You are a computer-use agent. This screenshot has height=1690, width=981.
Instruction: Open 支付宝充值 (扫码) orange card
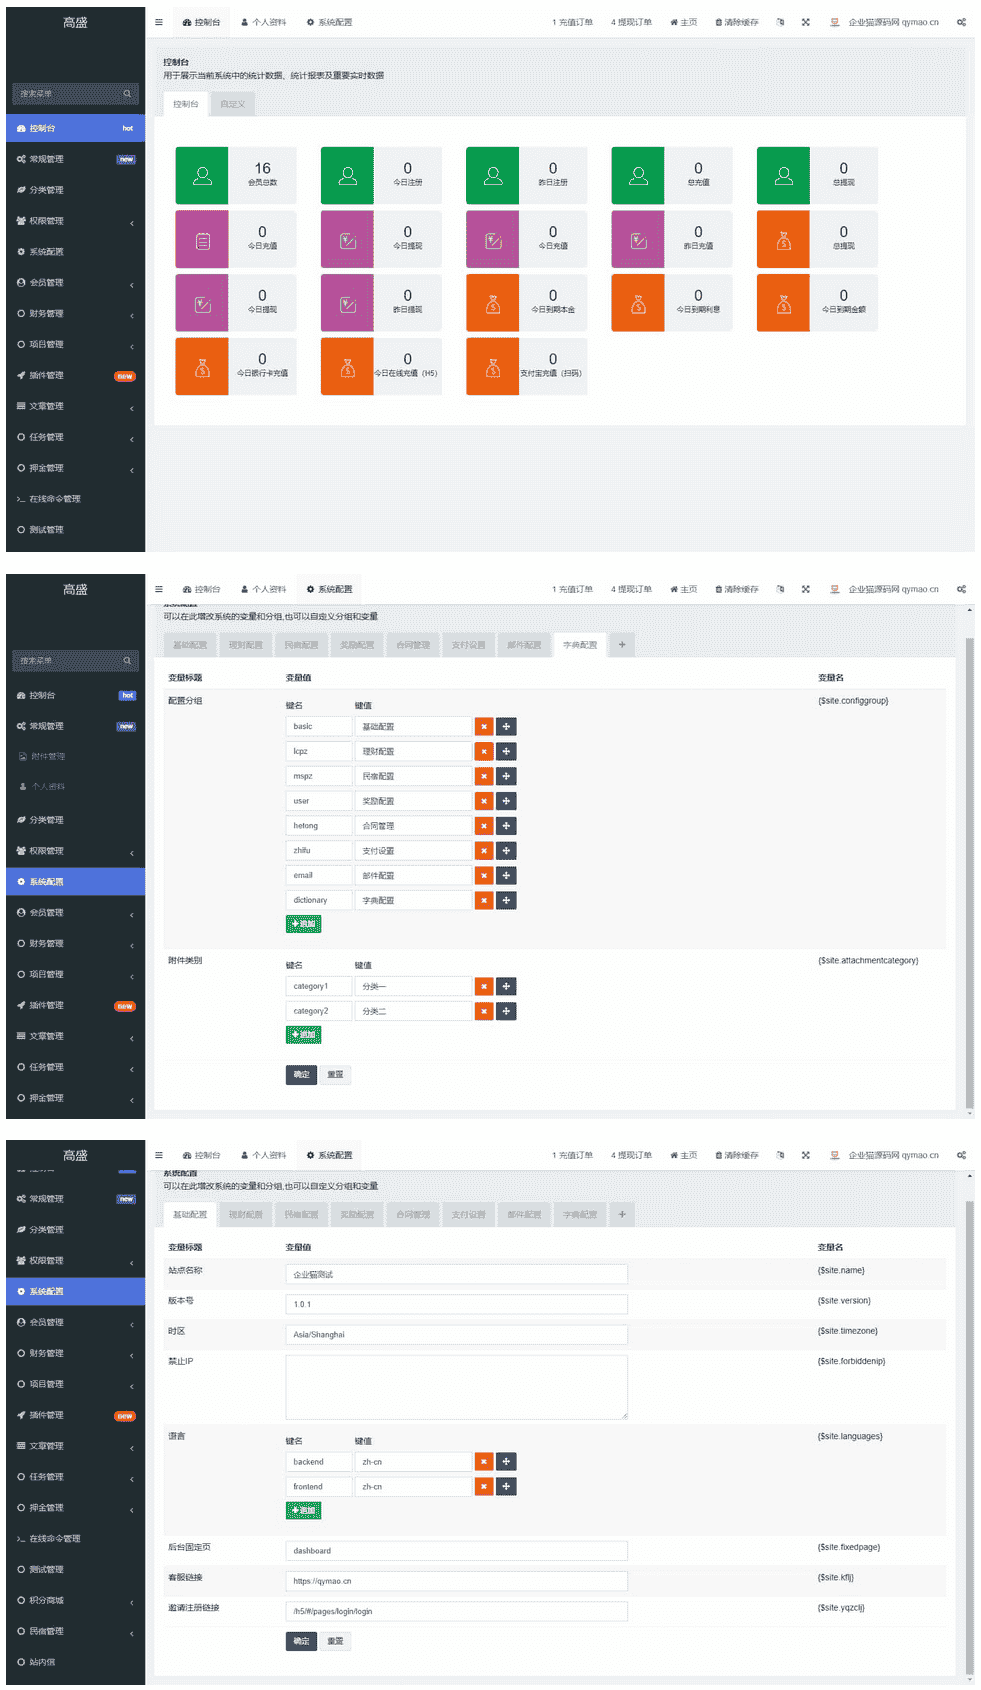[526, 367]
